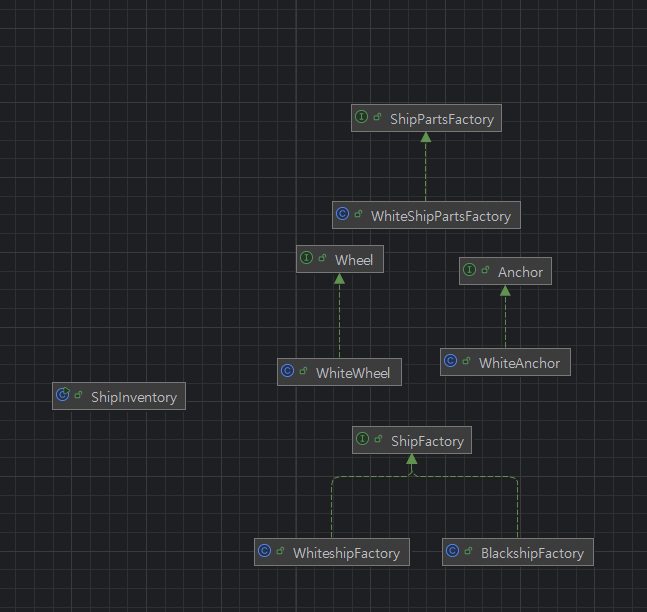Select the WhiteshipFactory name label
This screenshot has width=647, height=612.
pyautogui.click(x=346, y=553)
